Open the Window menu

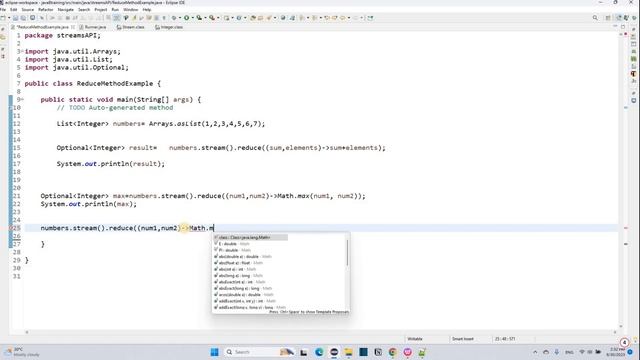[x=130, y=9]
